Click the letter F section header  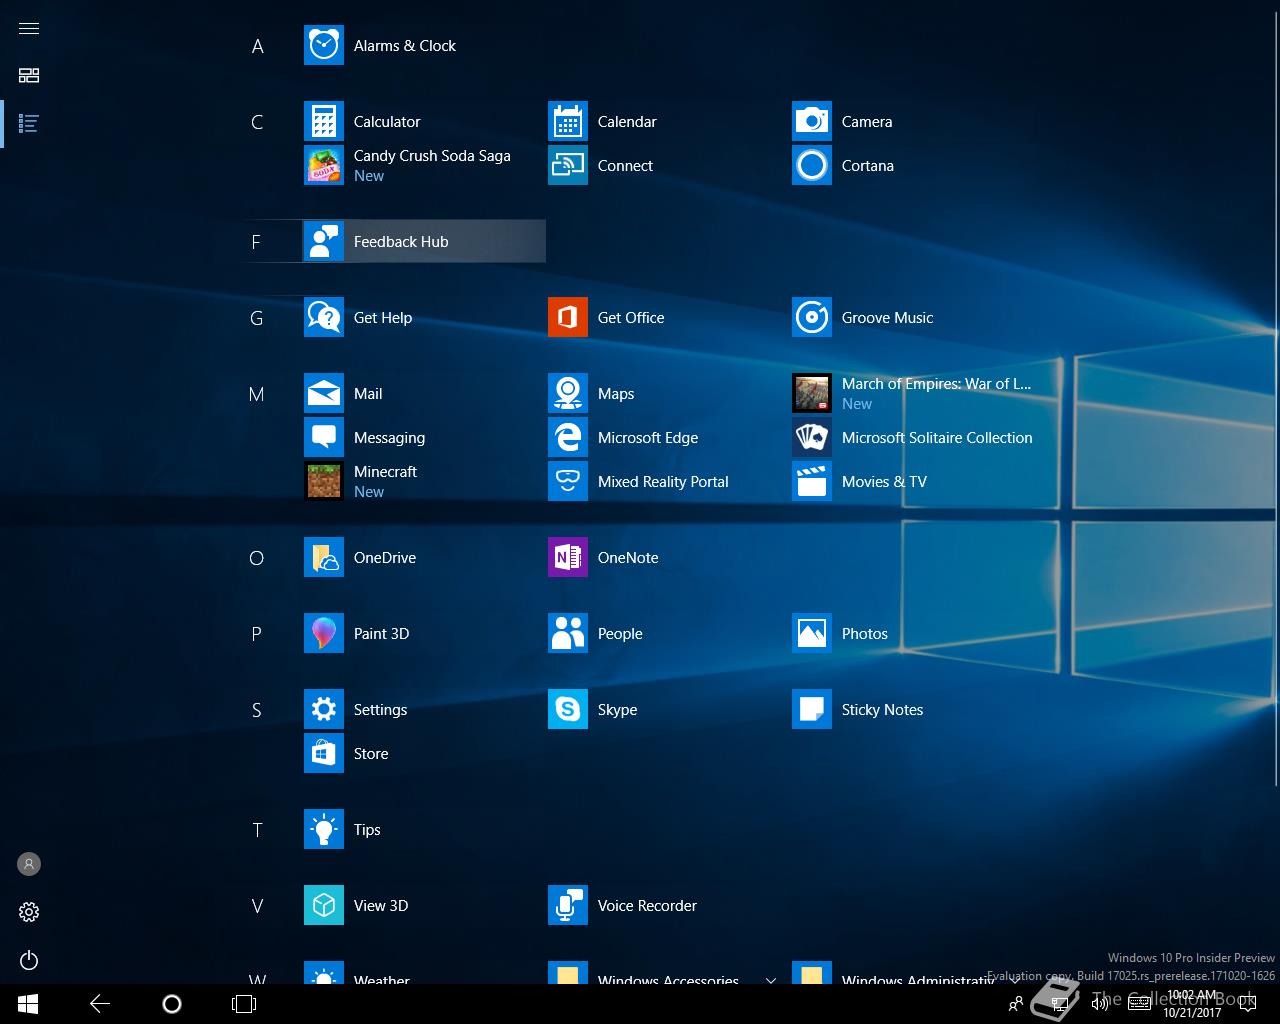[x=256, y=242]
